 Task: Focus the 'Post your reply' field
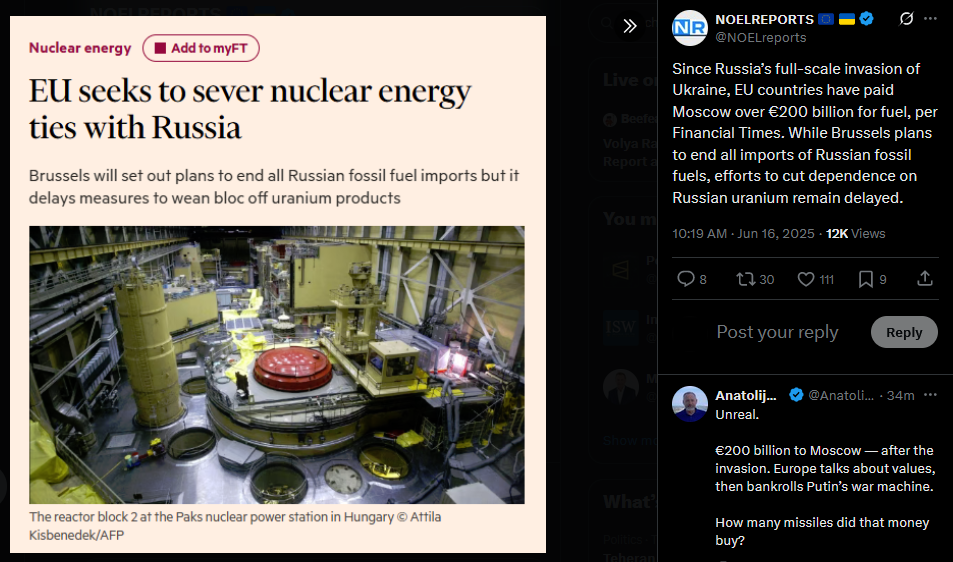pos(777,332)
